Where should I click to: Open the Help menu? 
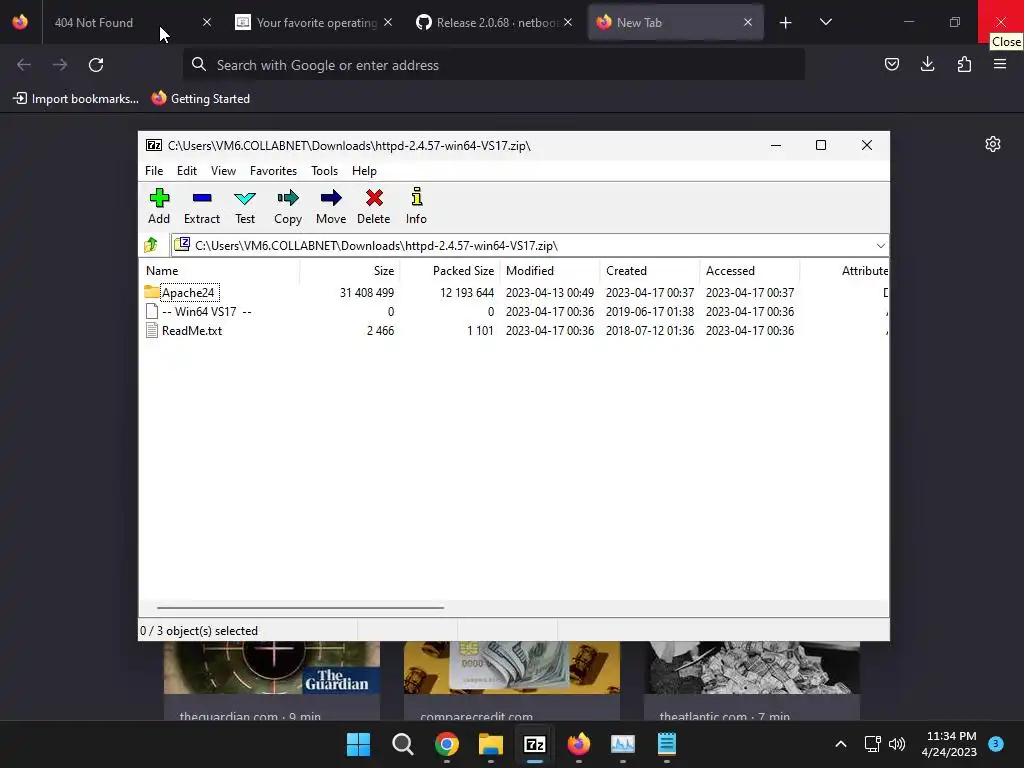(x=364, y=170)
